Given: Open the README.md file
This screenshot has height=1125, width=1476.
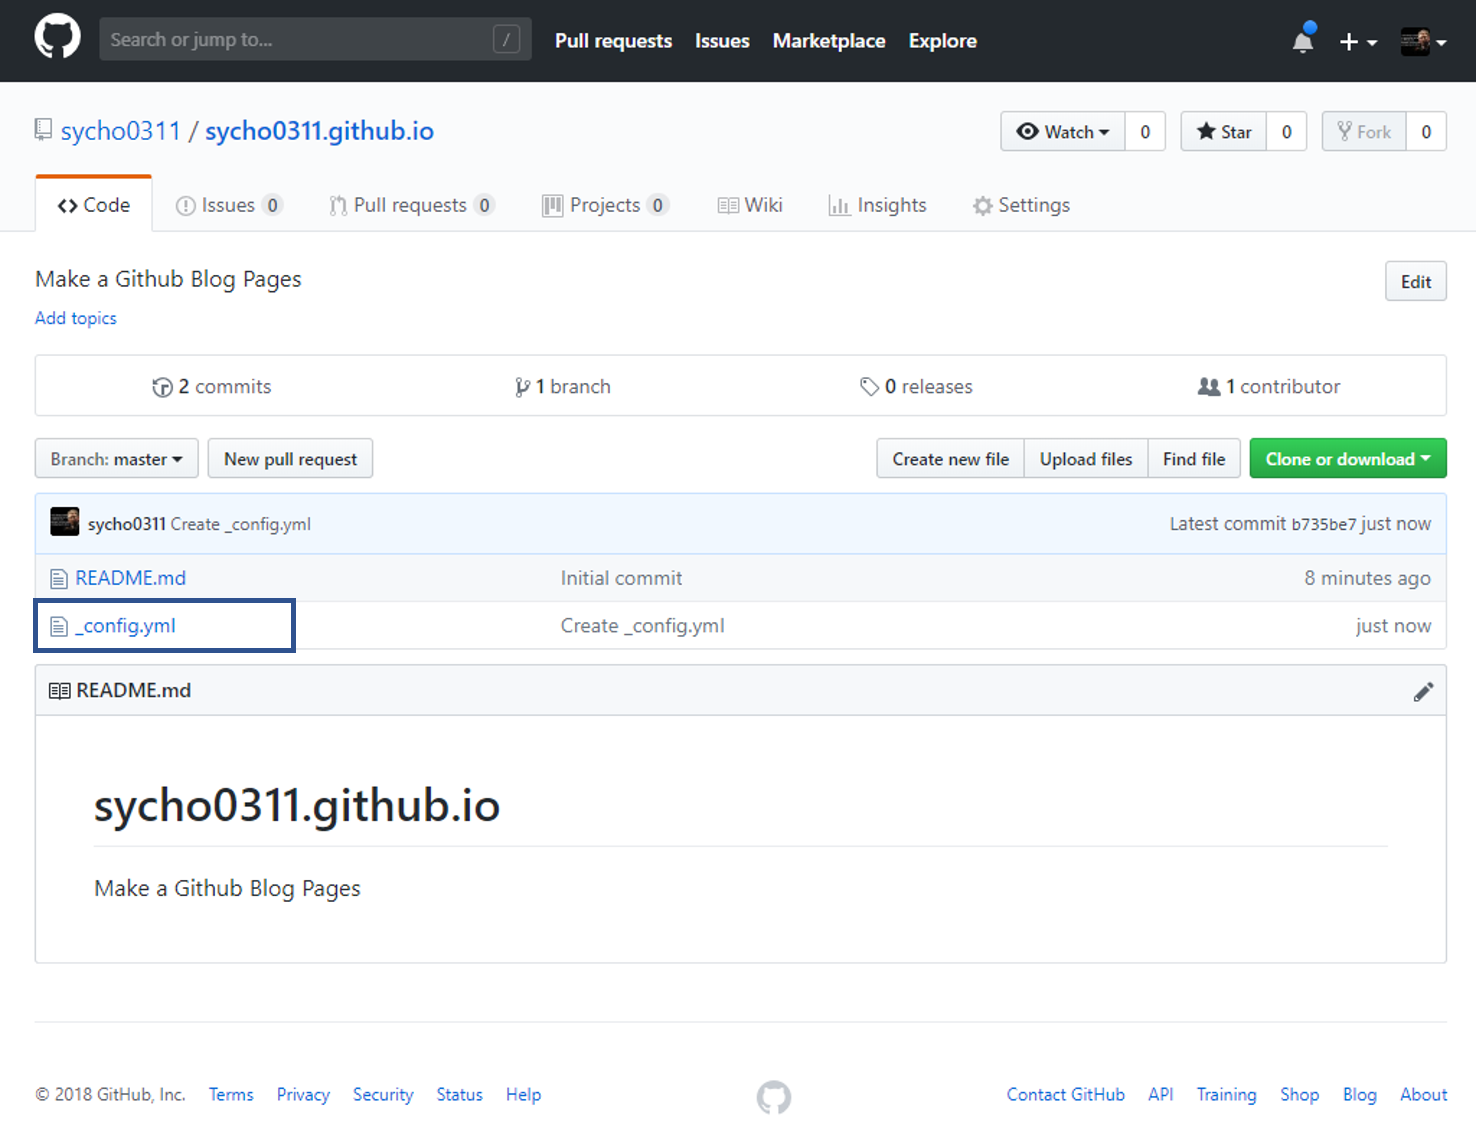Looking at the screenshot, I should (x=131, y=578).
